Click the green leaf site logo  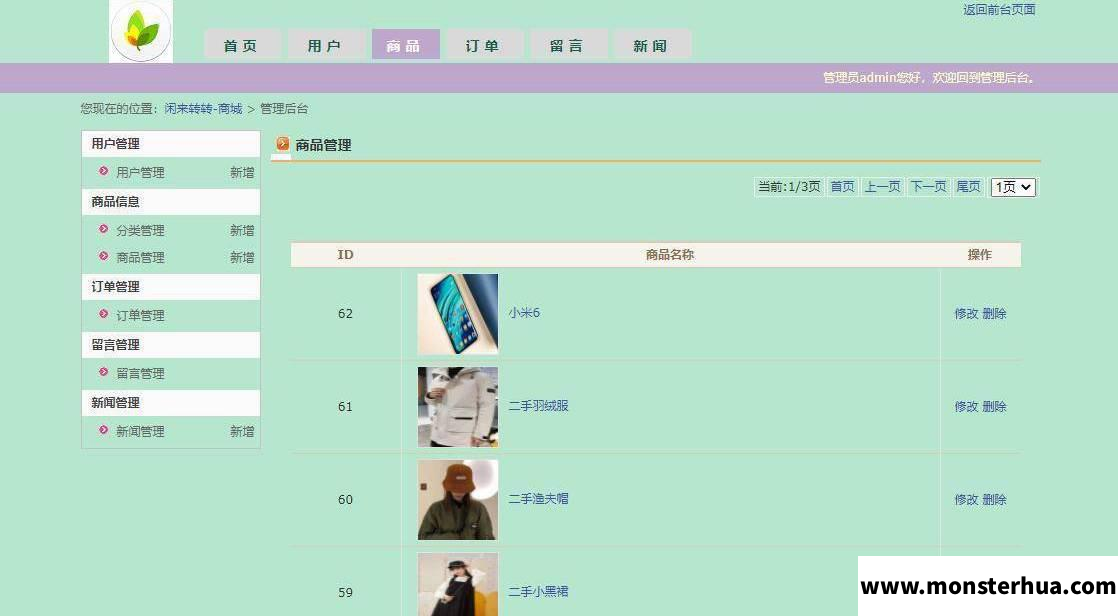(x=141, y=32)
